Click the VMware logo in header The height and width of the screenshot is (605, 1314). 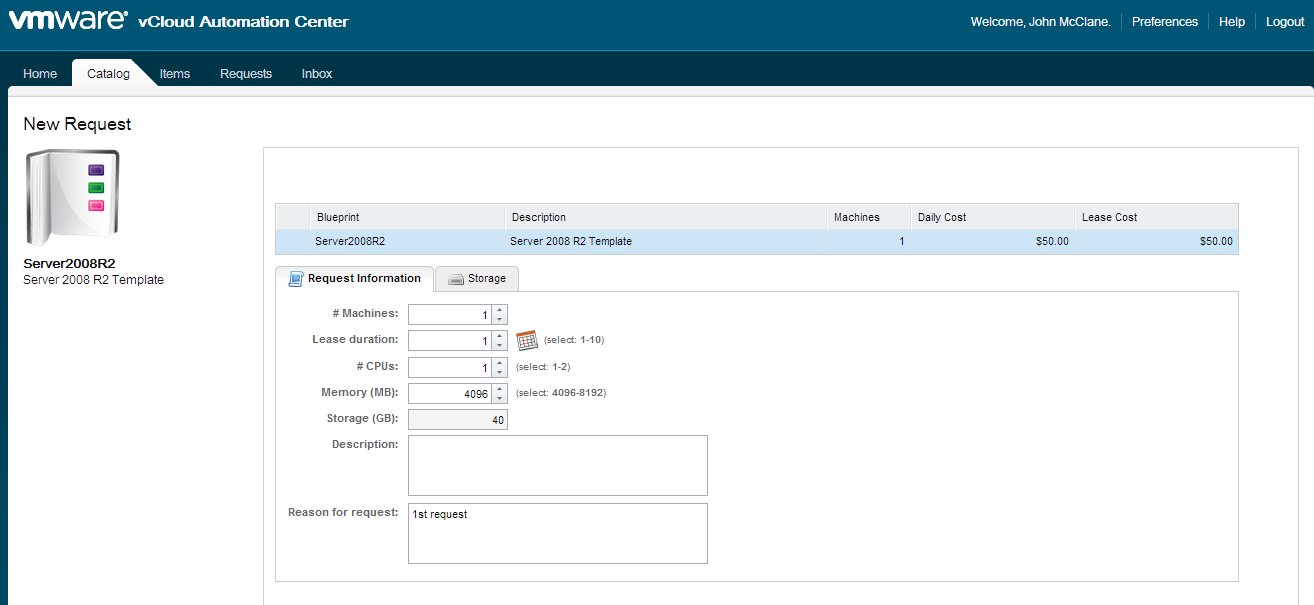pyautogui.click(x=68, y=21)
